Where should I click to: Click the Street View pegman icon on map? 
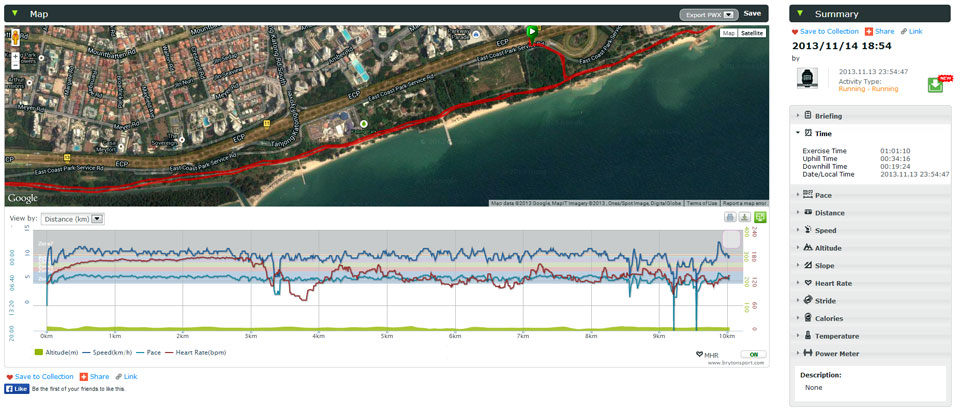[14, 37]
